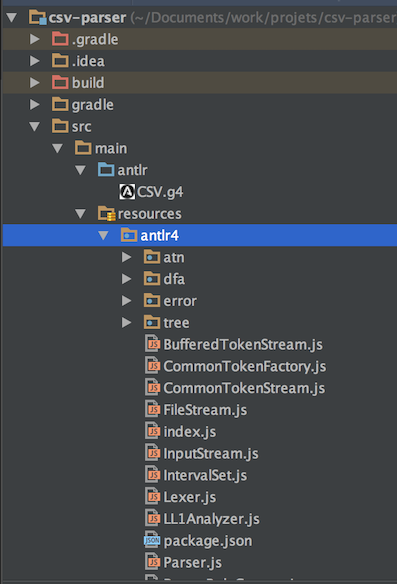
Task: Expand the build folder arrow
Action: (35, 83)
